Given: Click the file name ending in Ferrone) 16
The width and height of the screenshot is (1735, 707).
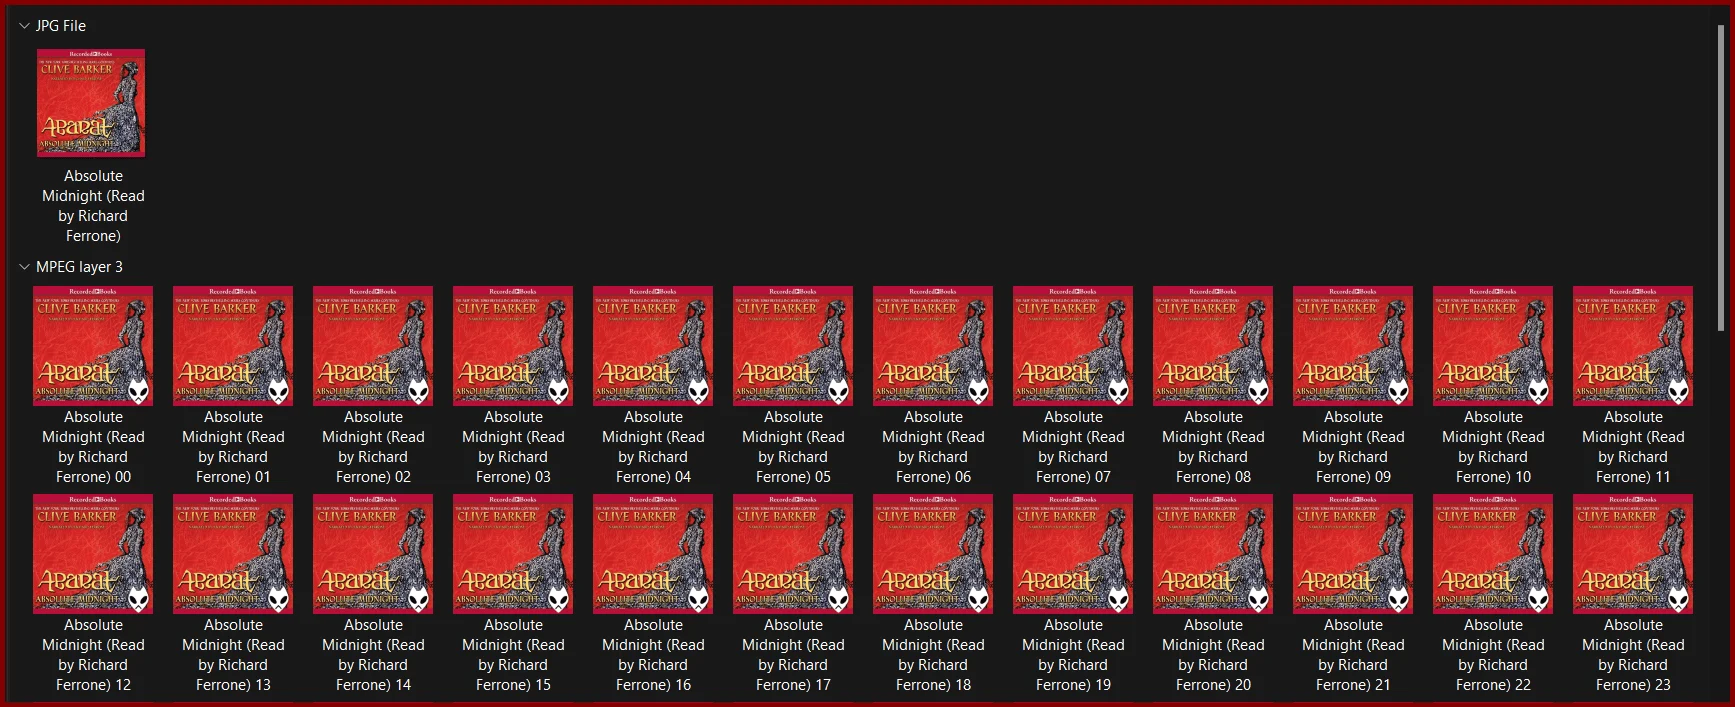Looking at the screenshot, I should click(x=653, y=655).
